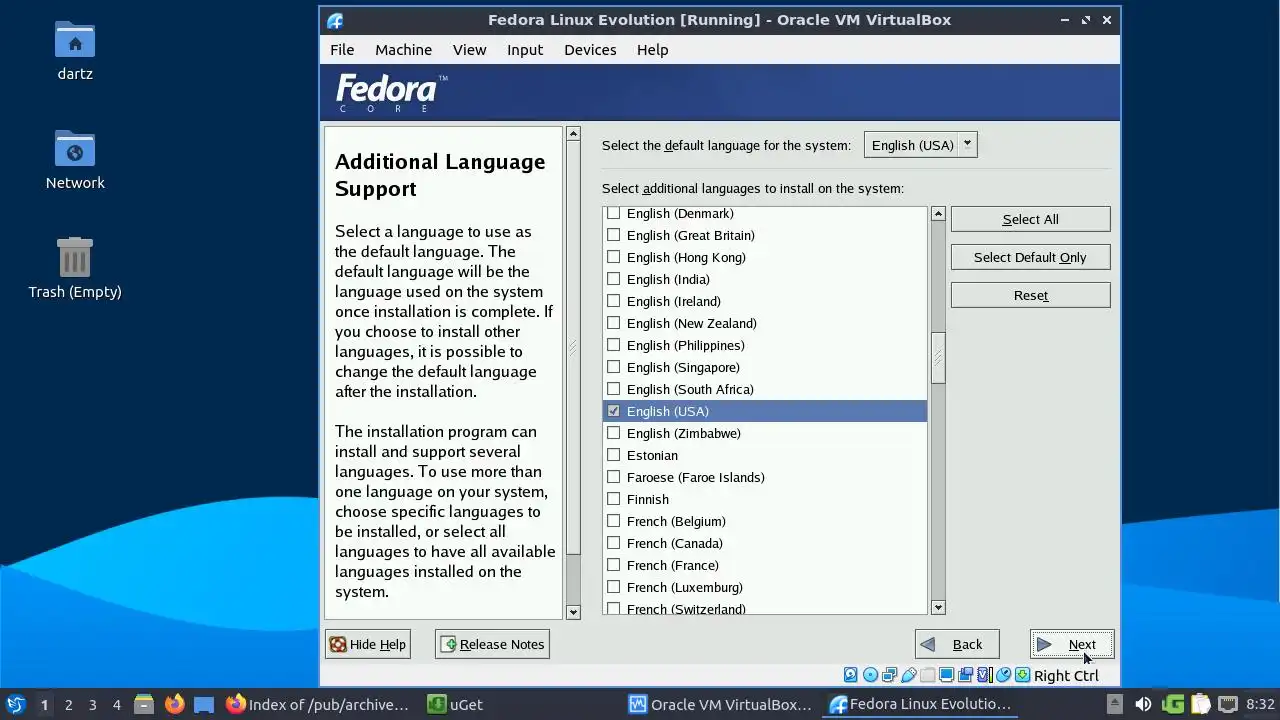Open the Devices menu
1280x720 pixels.
coord(590,50)
